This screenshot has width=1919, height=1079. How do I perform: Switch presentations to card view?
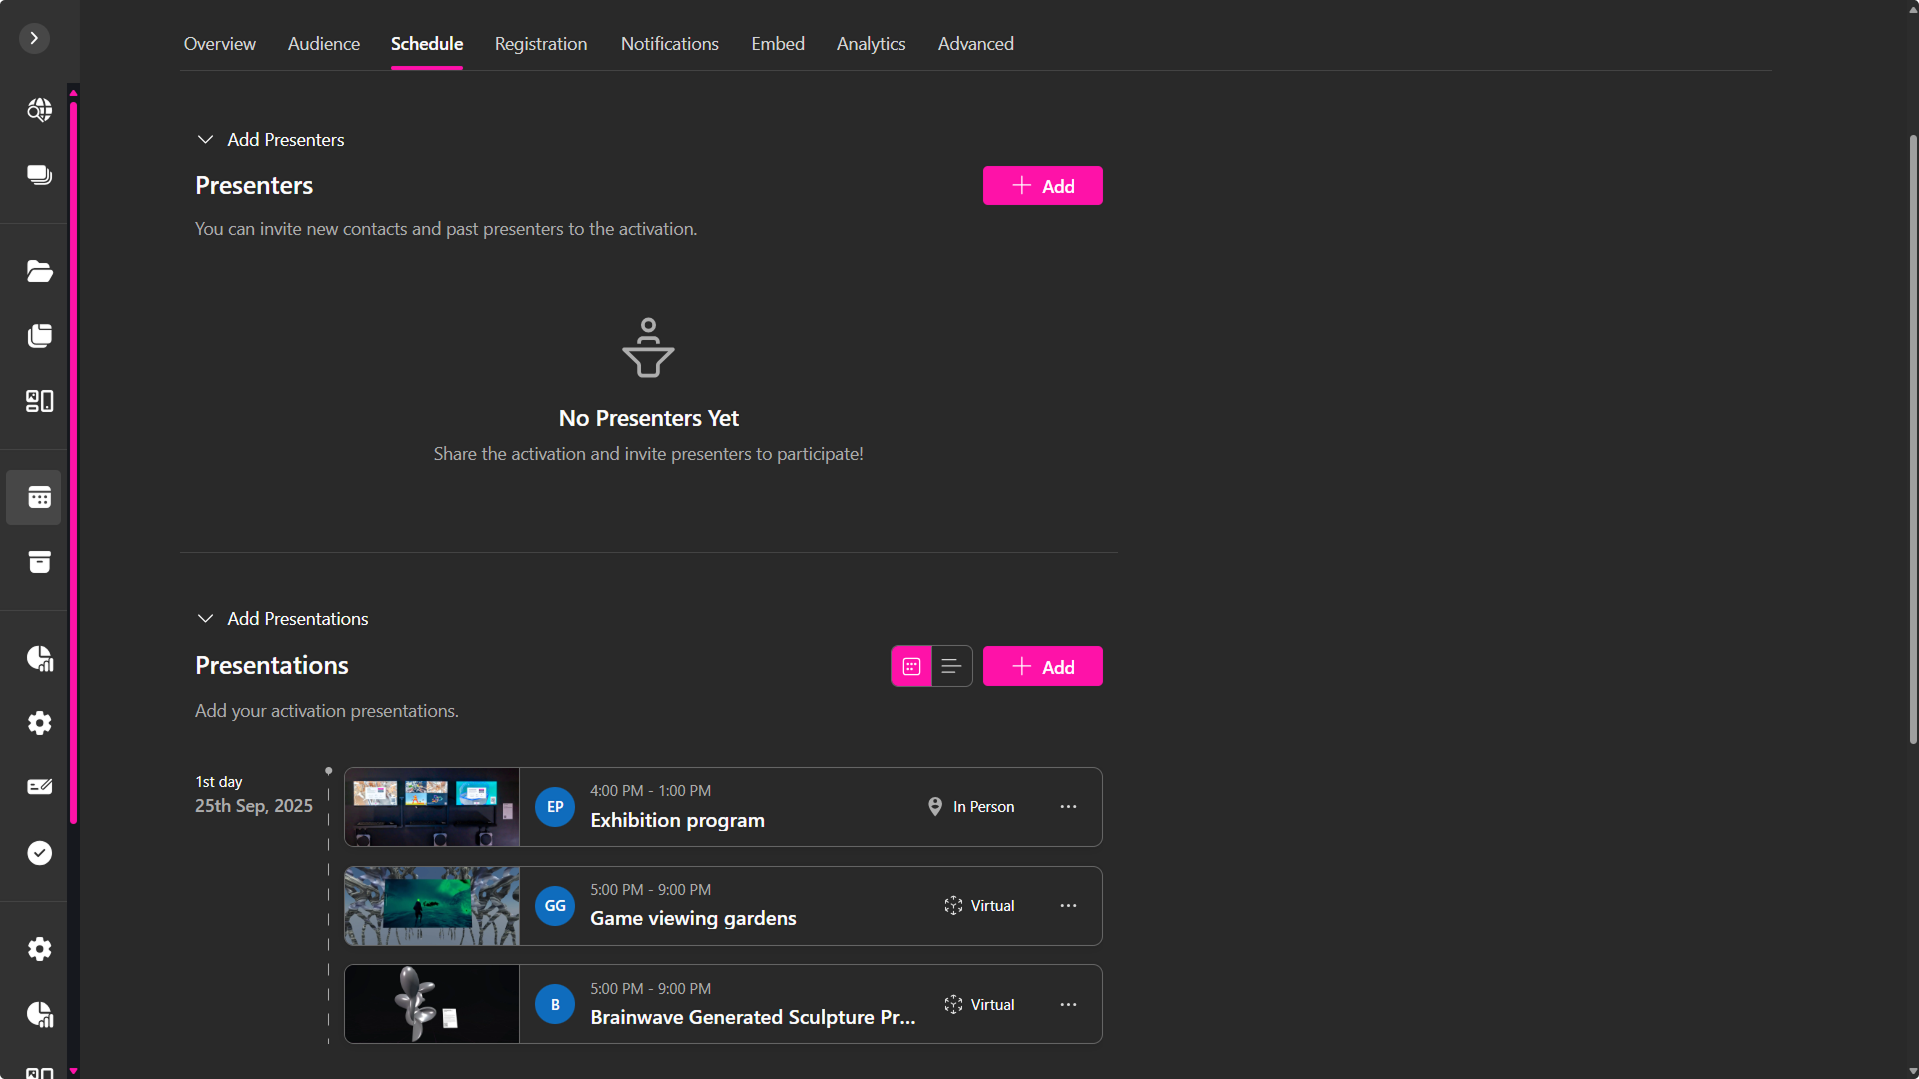point(911,666)
